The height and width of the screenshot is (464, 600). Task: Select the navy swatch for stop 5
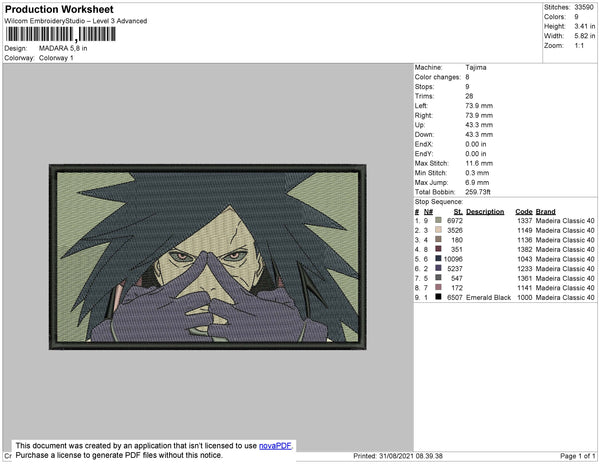[439, 259]
